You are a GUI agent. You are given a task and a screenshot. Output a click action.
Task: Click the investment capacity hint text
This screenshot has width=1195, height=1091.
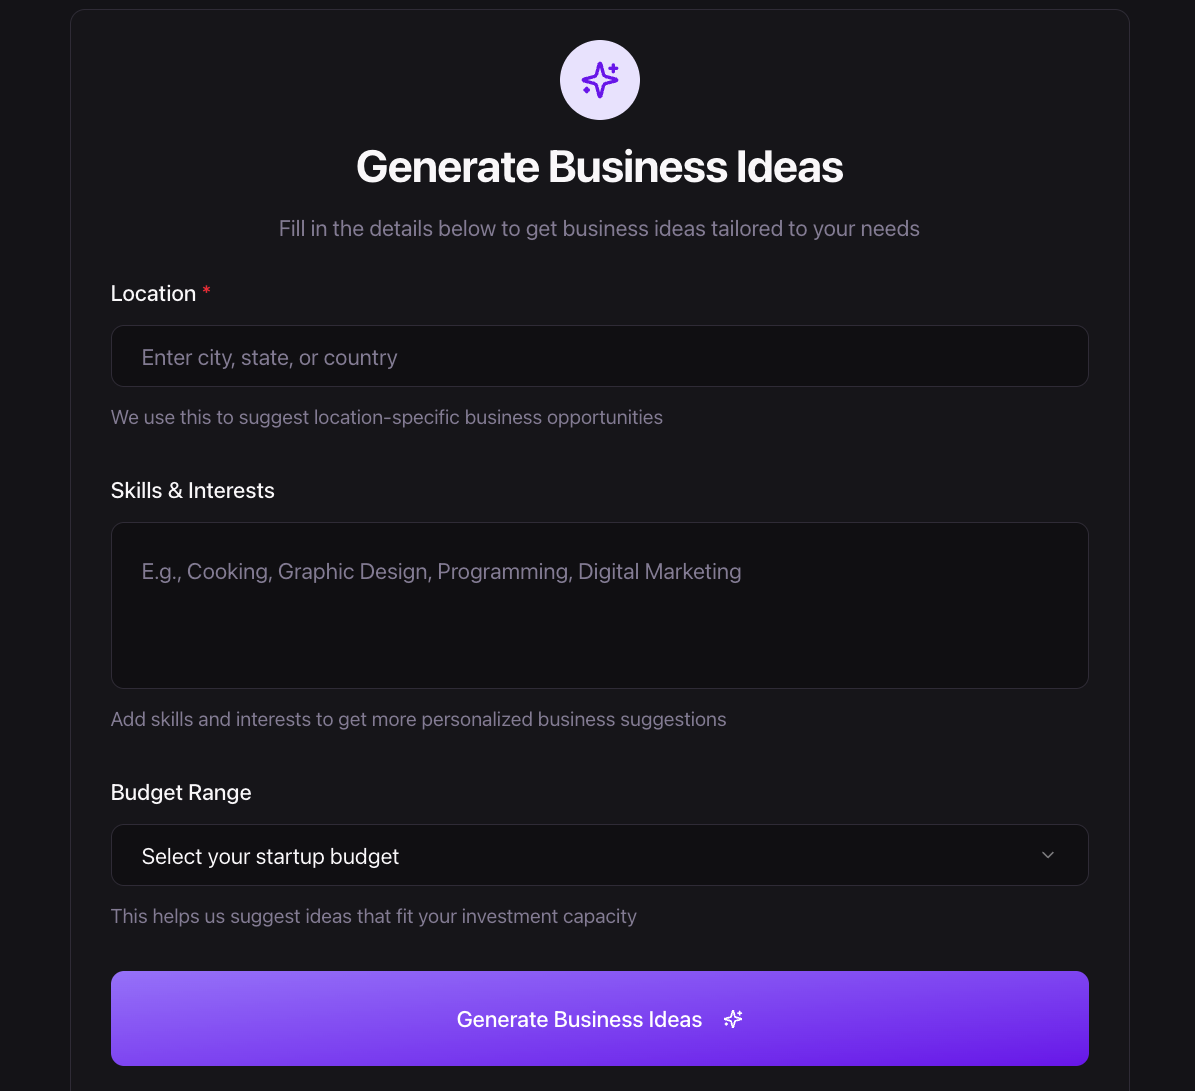[x=373, y=916]
